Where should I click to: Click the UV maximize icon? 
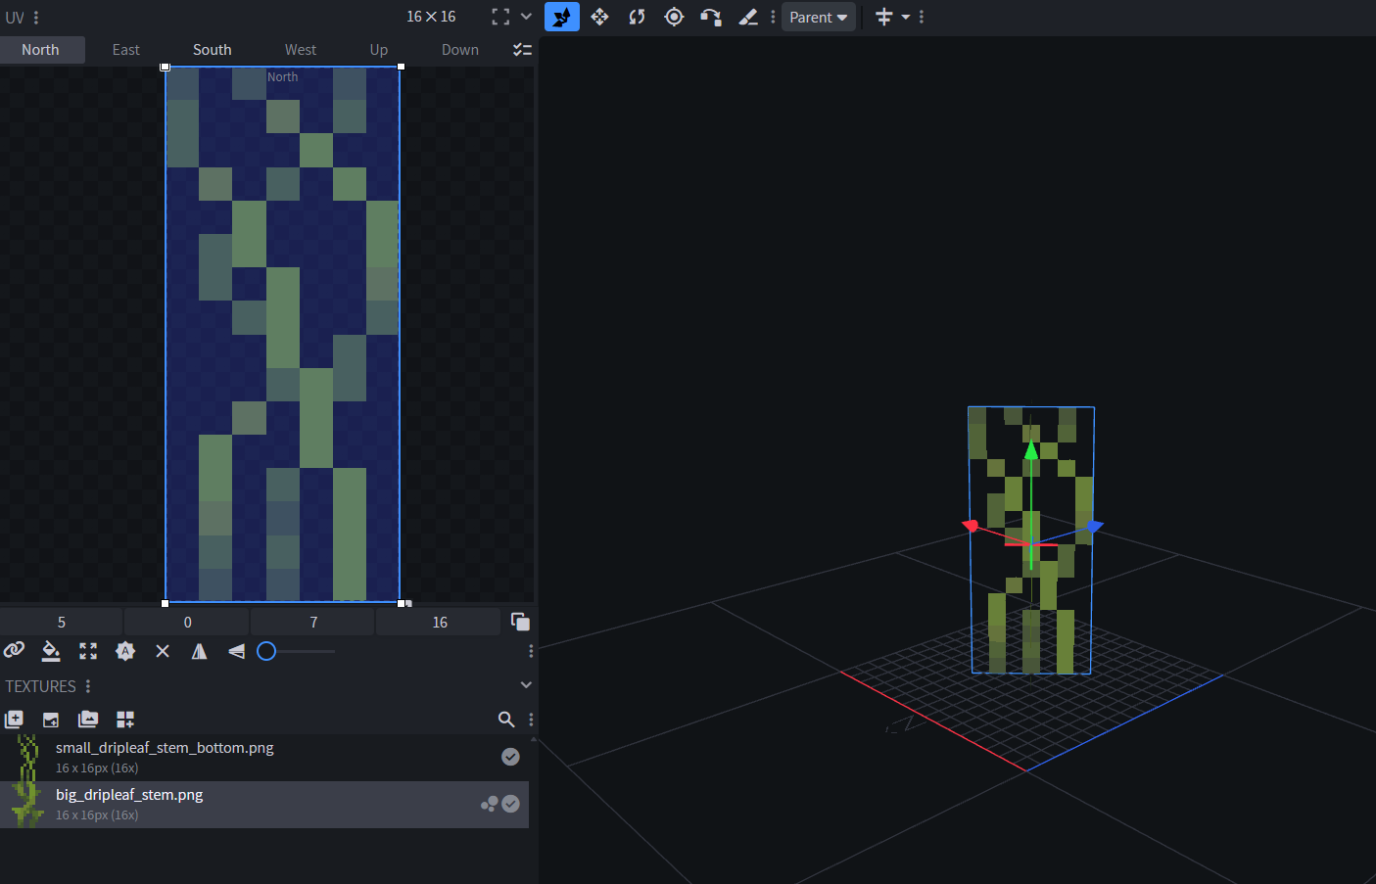click(x=88, y=651)
